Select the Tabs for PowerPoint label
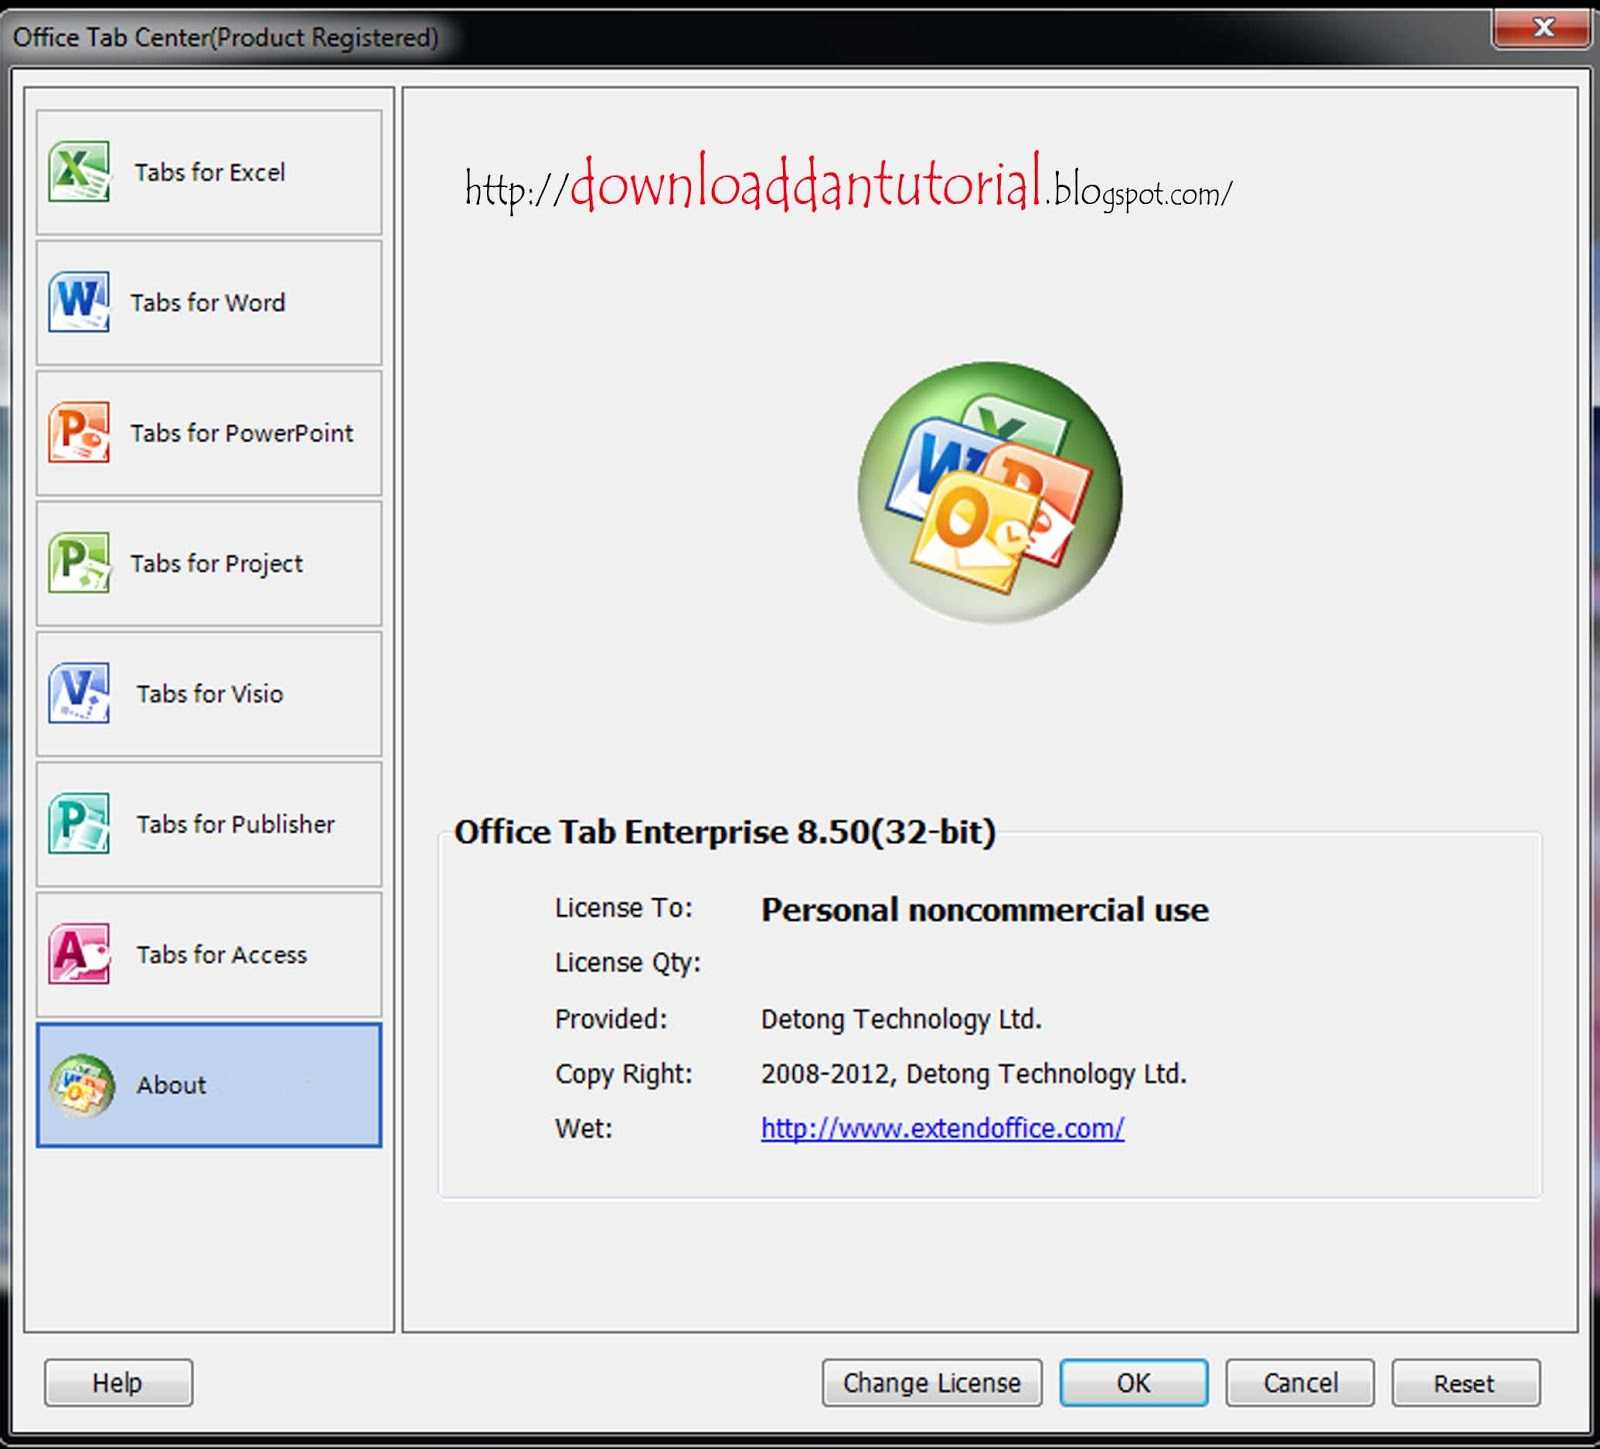1600x1449 pixels. (x=241, y=433)
